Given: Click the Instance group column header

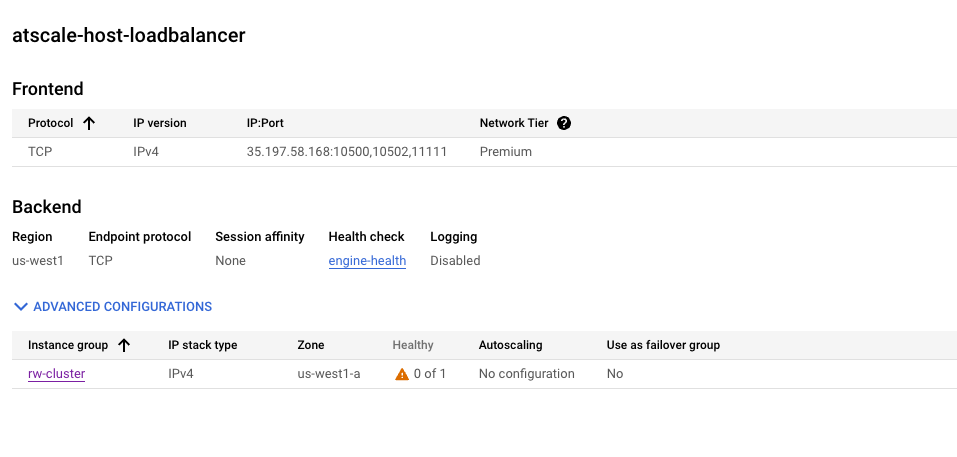Looking at the screenshot, I should 68,345.
